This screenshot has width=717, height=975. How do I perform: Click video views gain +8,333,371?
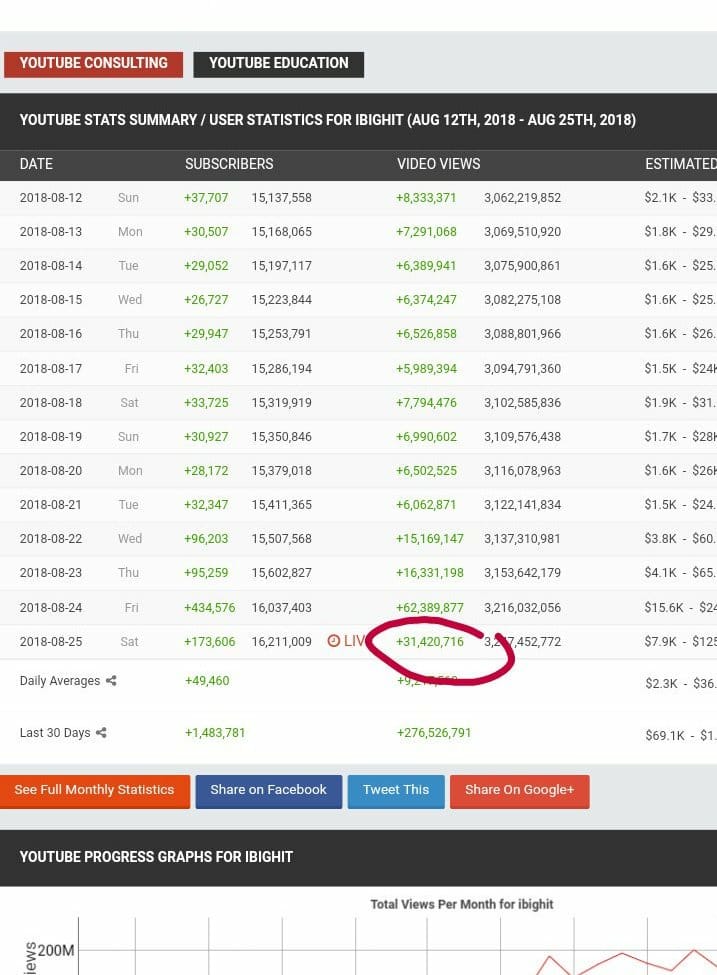(x=426, y=198)
